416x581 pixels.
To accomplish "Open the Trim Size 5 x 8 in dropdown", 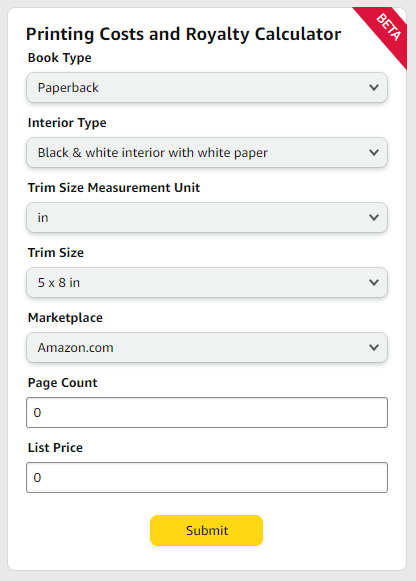I will [x=207, y=282].
